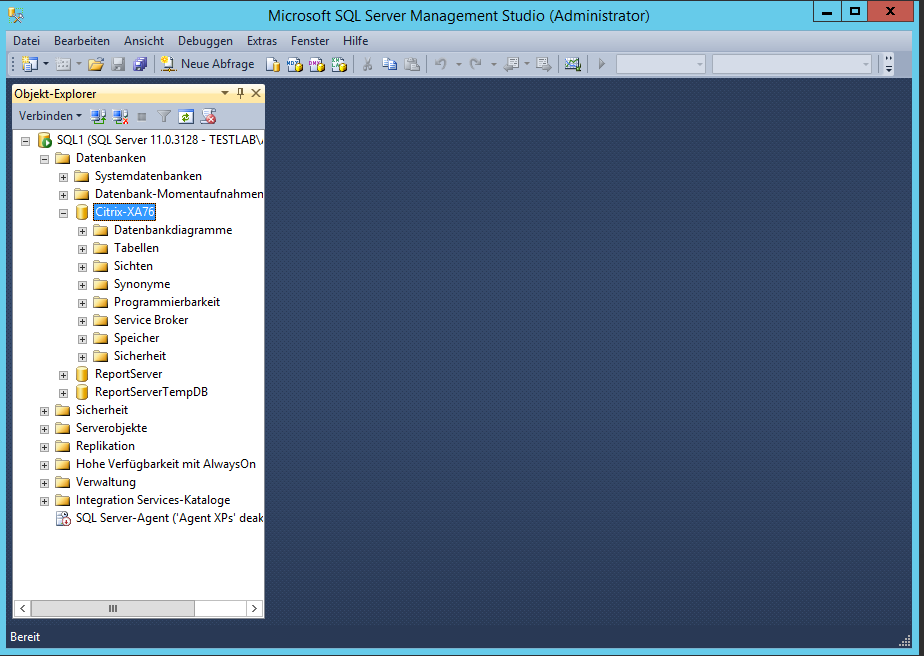Open the Undo history dropdown arrow
The width and height of the screenshot is (924, 656).
[x=458, y=64]
